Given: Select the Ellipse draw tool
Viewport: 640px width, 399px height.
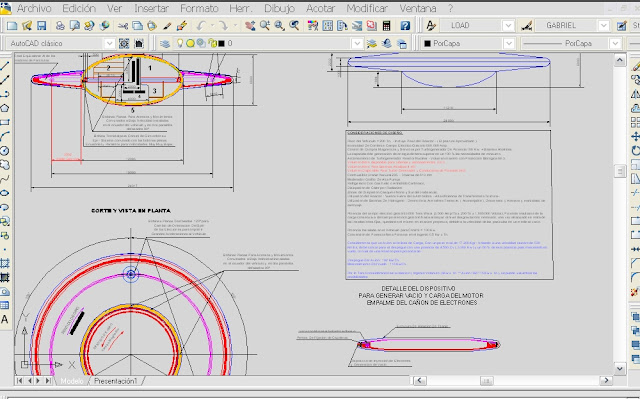Looking at the screenshot, I should (x=5, y=193).
